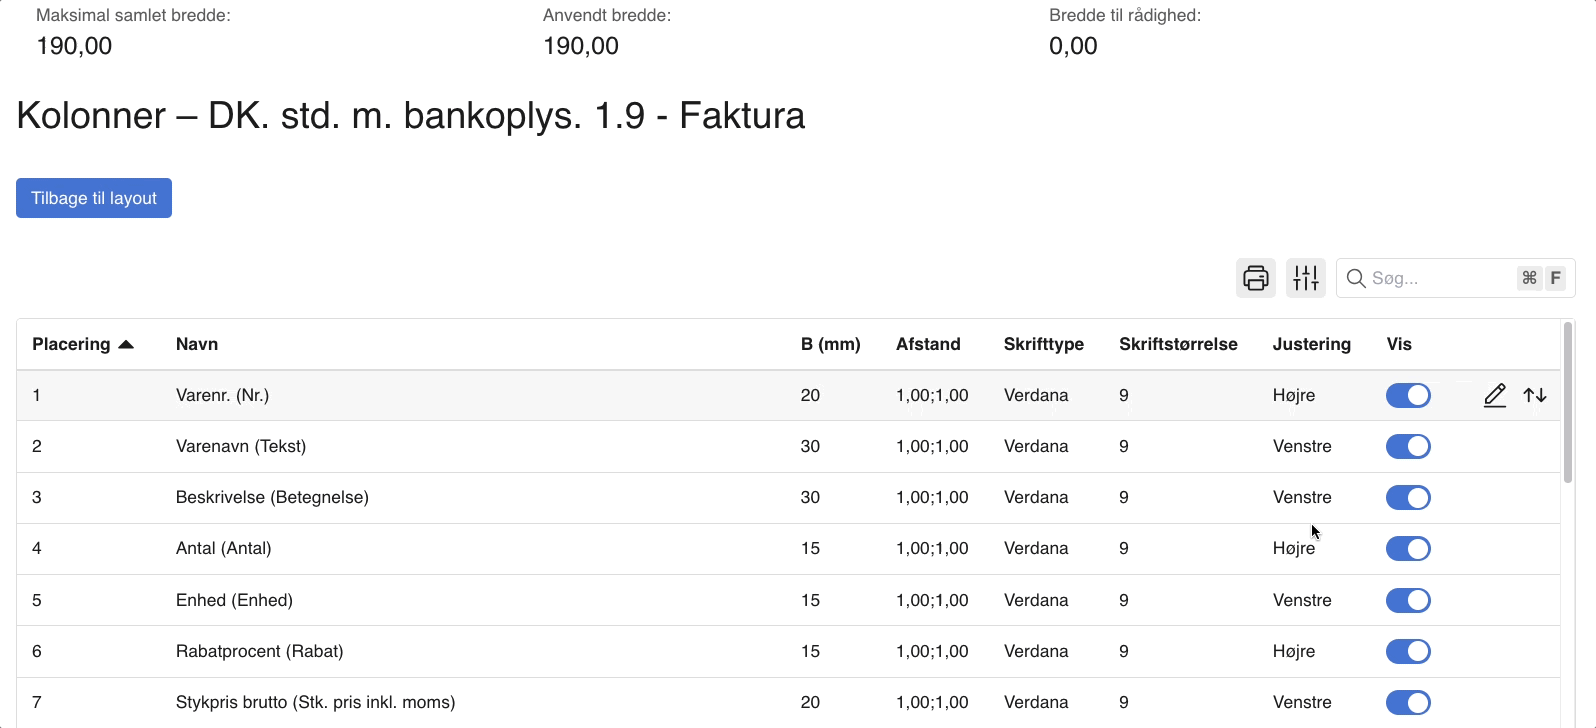Switch off Enhed (Enhed) visibility toggle
This screenshot has width=1596, height=728.
click(x=1408, y=601)
